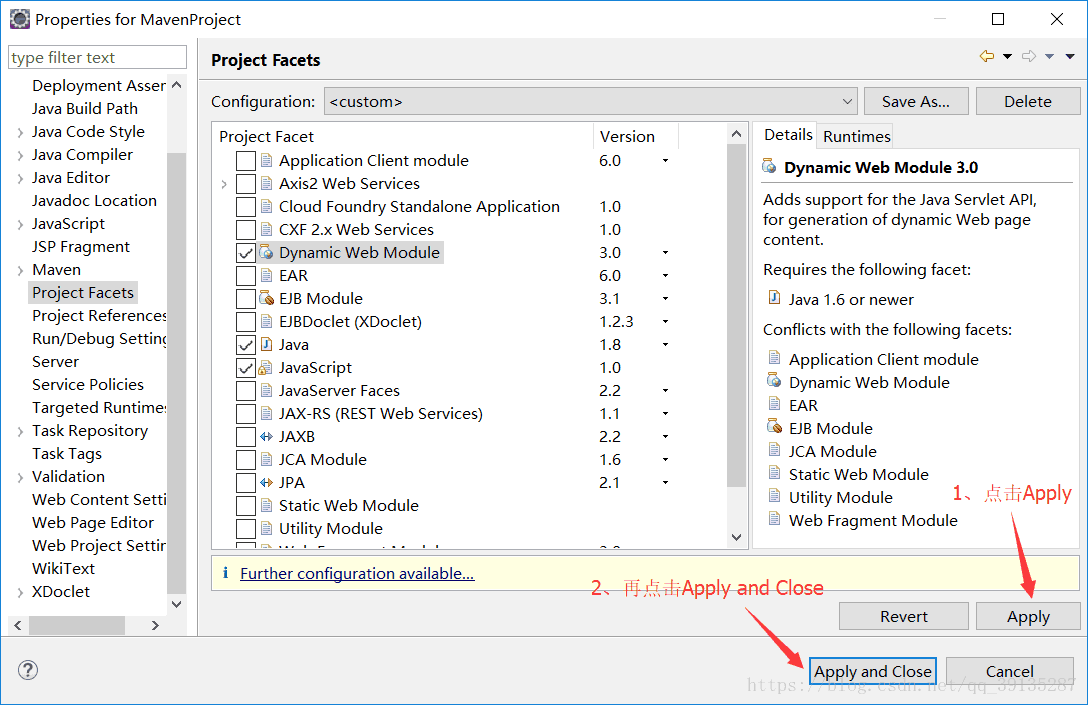The height and width of the screenshot is (705, 1088).
Task: Check the JavaServer Faces checkbox
Action: coord(246,391)
